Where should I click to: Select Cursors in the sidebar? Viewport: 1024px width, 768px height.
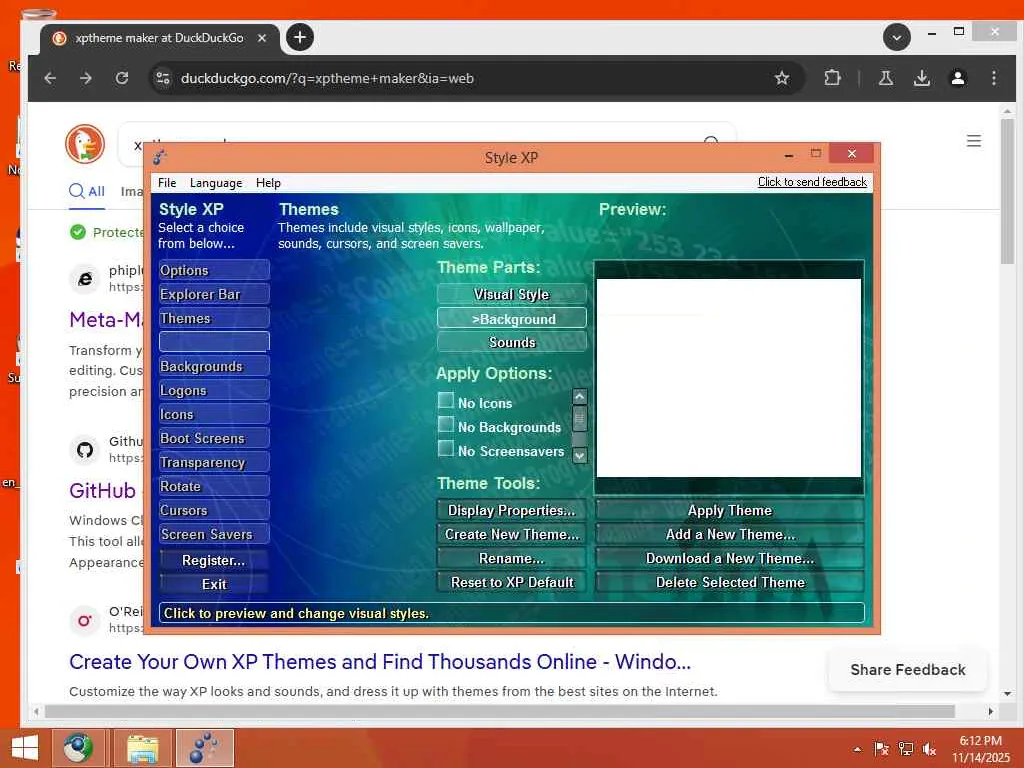[214, 510]
